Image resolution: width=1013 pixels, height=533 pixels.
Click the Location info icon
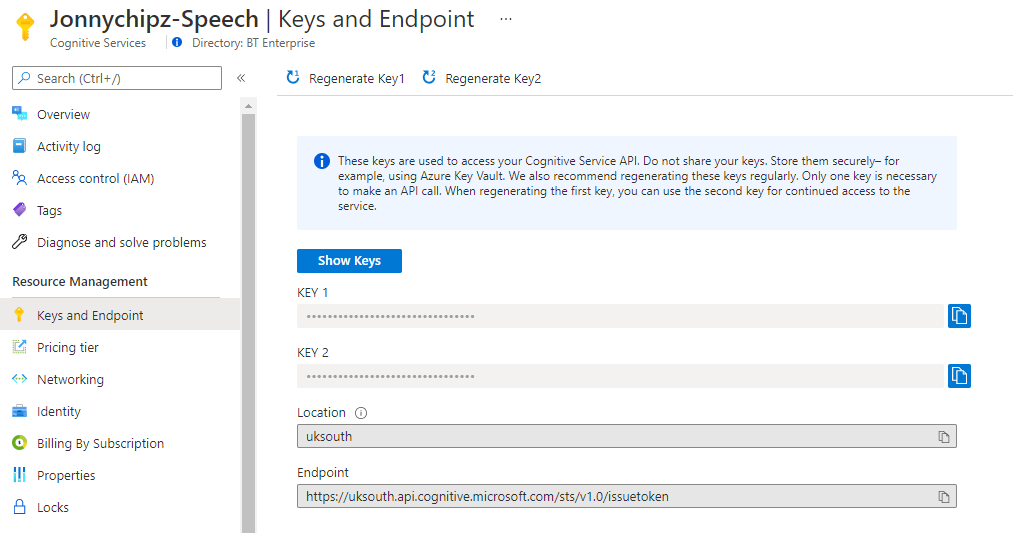point(361,413)
